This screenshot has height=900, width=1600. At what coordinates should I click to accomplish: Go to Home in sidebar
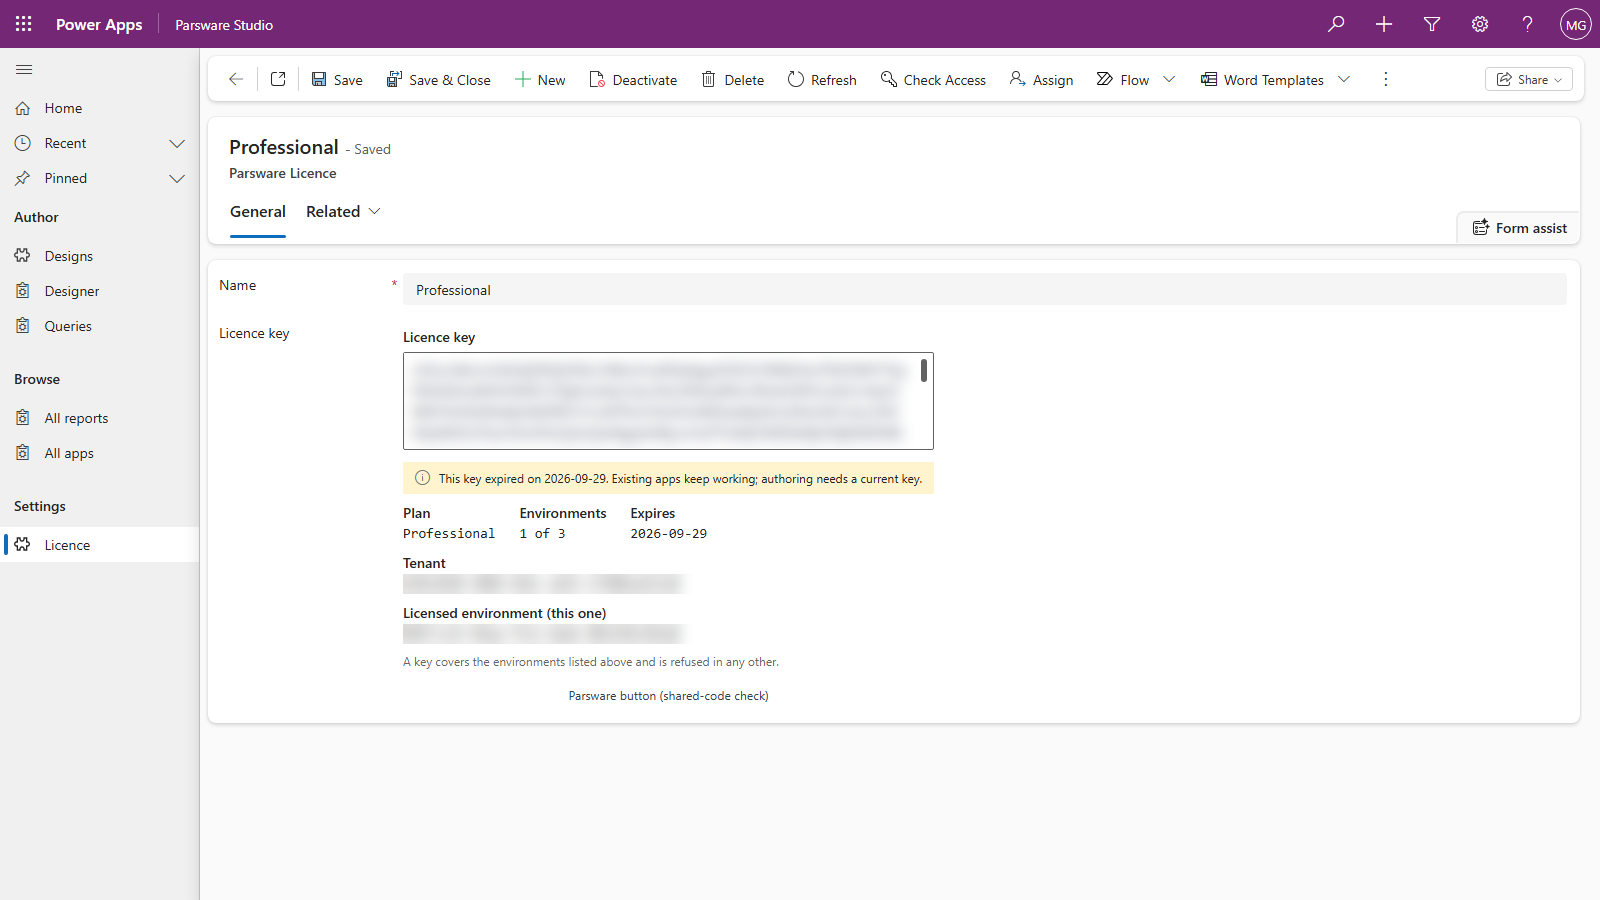pos(100,108)
